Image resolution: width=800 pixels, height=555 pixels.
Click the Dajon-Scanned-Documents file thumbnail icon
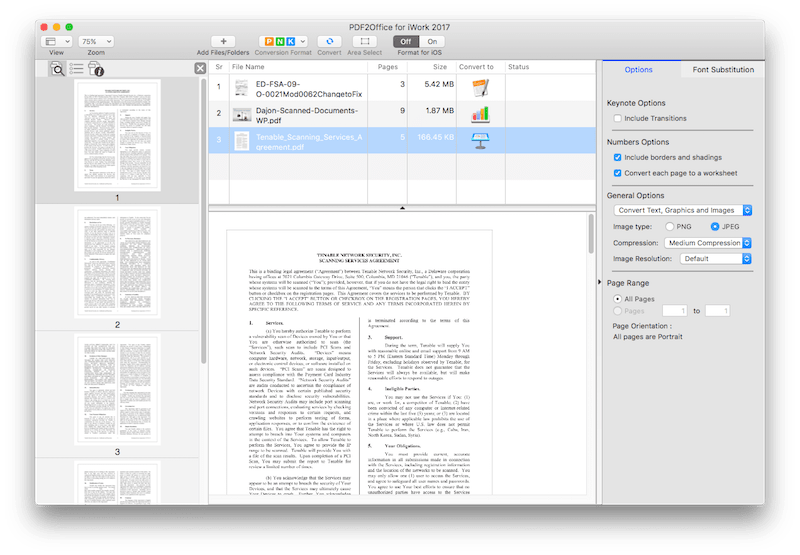242,114
